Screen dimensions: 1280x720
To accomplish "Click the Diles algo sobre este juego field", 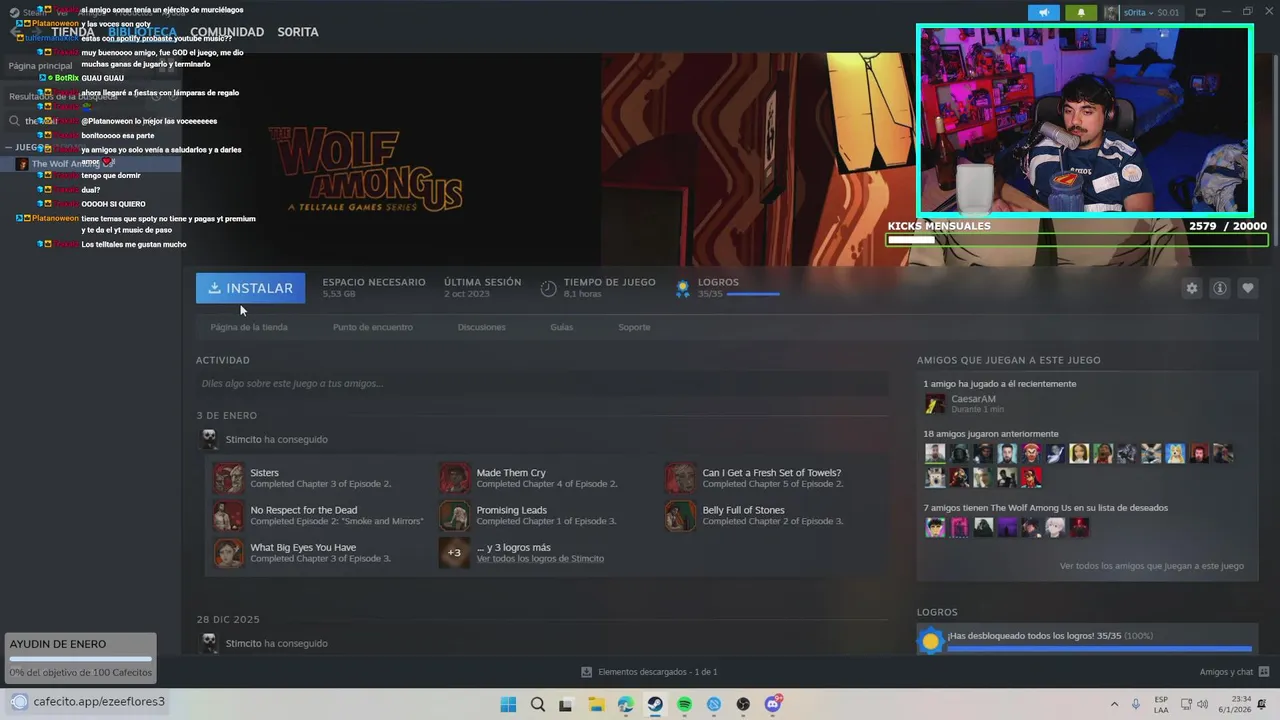I will tap(542, 383).
